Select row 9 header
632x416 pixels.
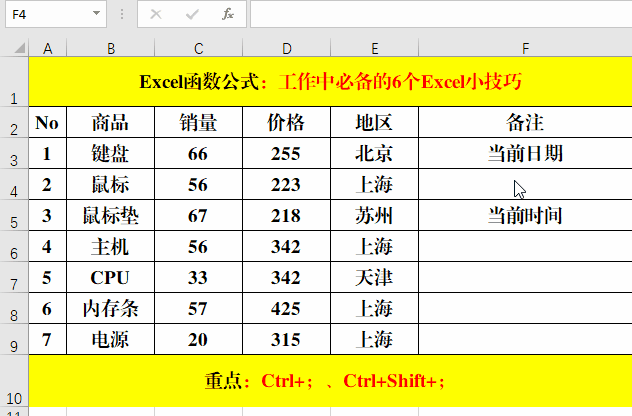14,339
